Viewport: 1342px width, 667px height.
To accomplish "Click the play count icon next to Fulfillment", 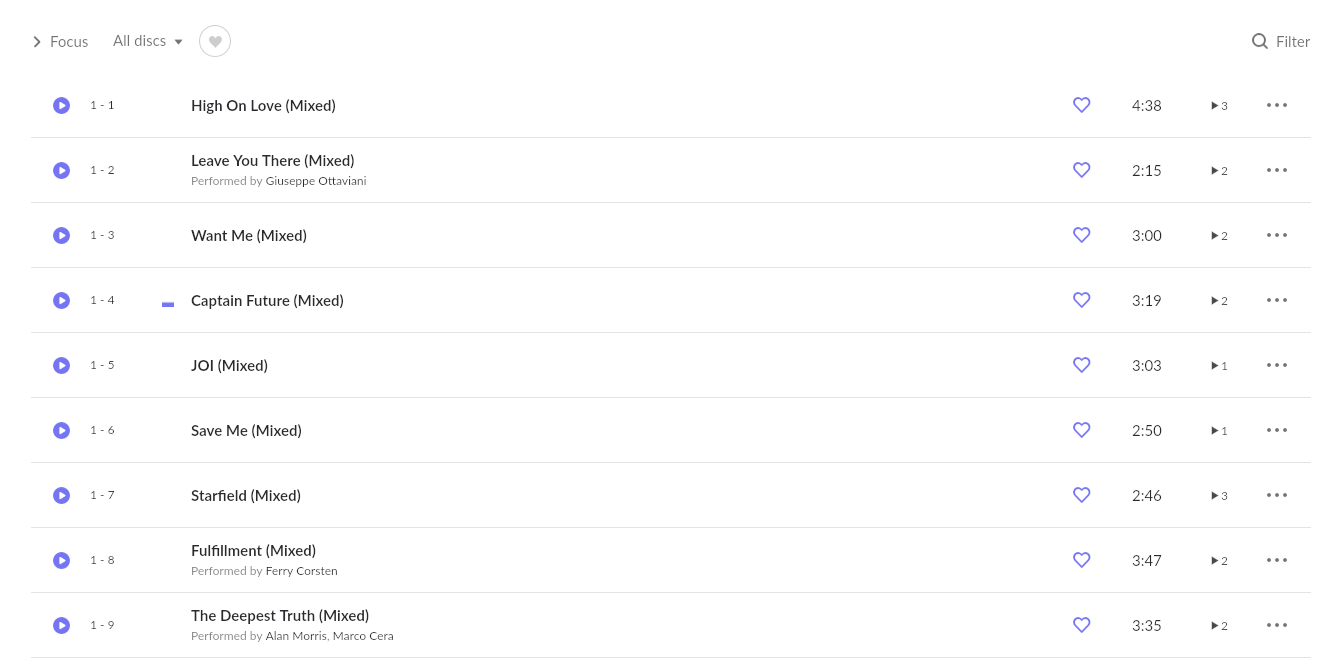I will 1218,560.
